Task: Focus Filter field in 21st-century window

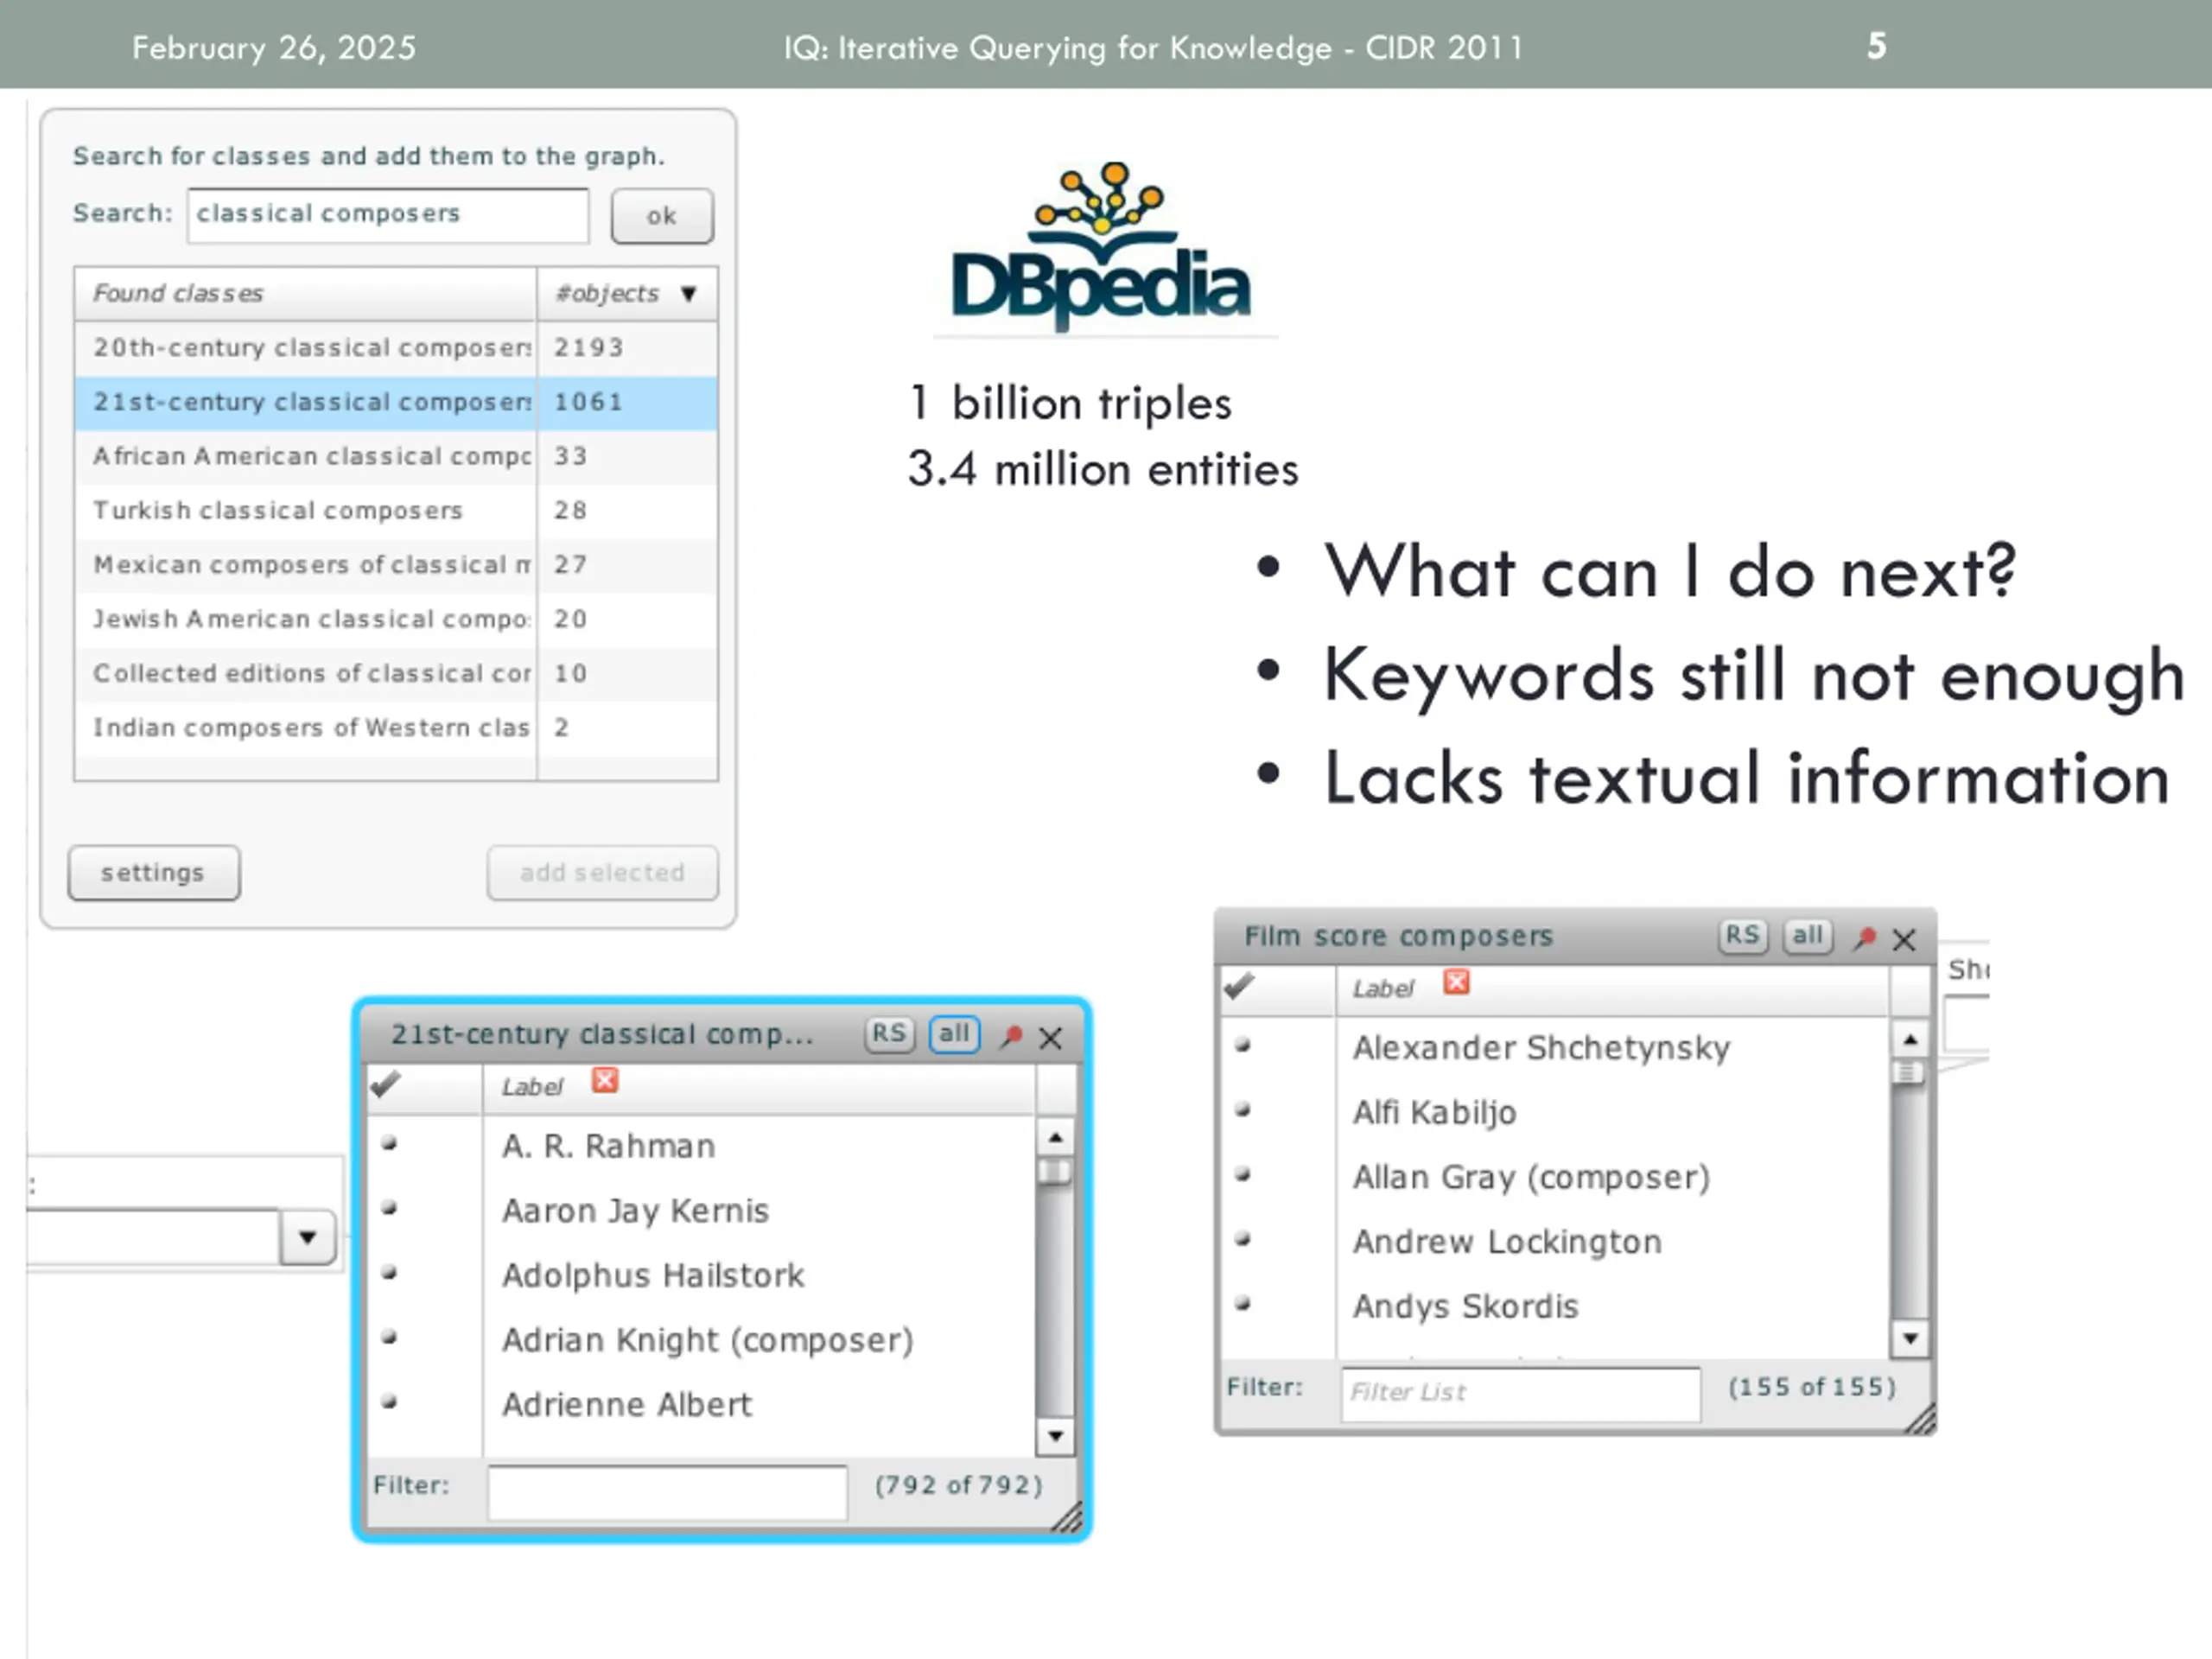Action: pyautogui.click(x=667, y=1493)
